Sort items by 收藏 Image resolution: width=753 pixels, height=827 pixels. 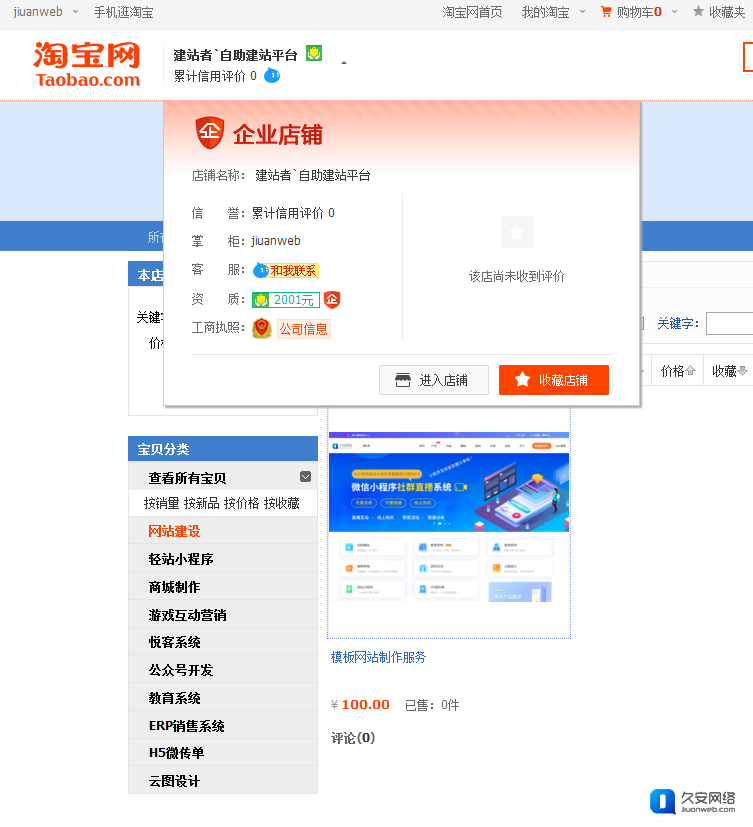click(729, 371)
